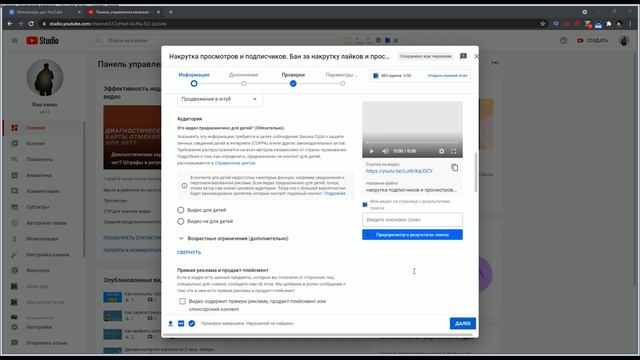Click the Фонотека sidebar icon
640x360 pixels.
click(15, 270)
